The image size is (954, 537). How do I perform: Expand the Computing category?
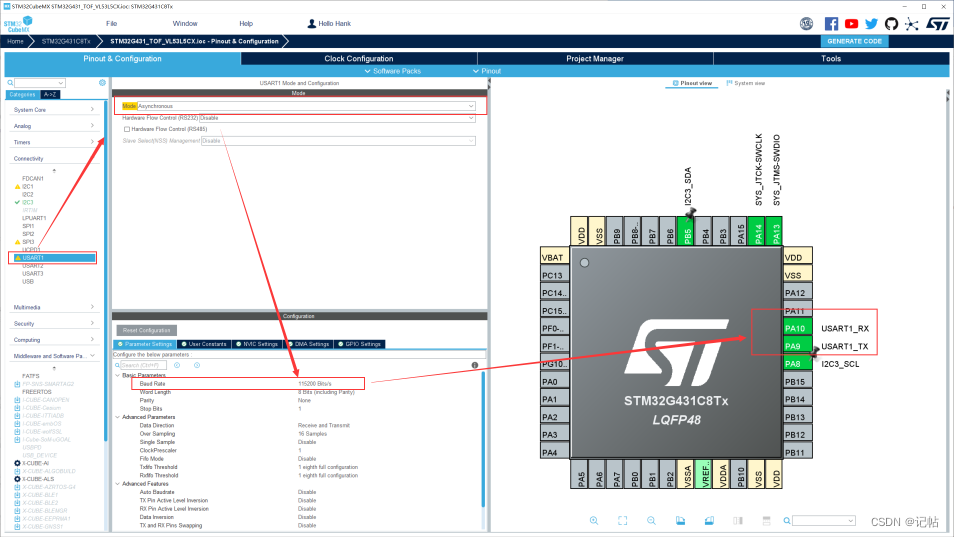click(54, 340)
